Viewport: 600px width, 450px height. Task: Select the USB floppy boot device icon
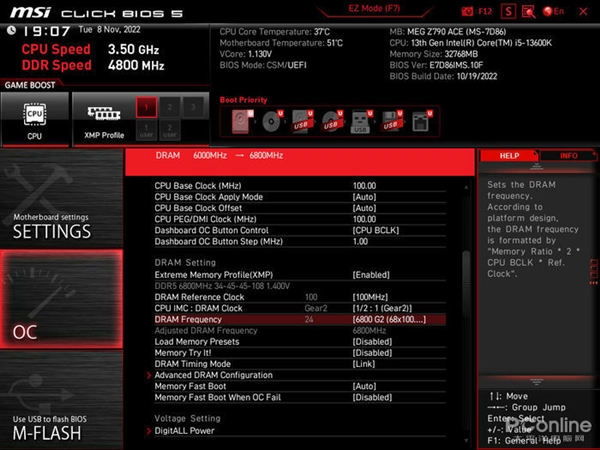tap(391, 121)
